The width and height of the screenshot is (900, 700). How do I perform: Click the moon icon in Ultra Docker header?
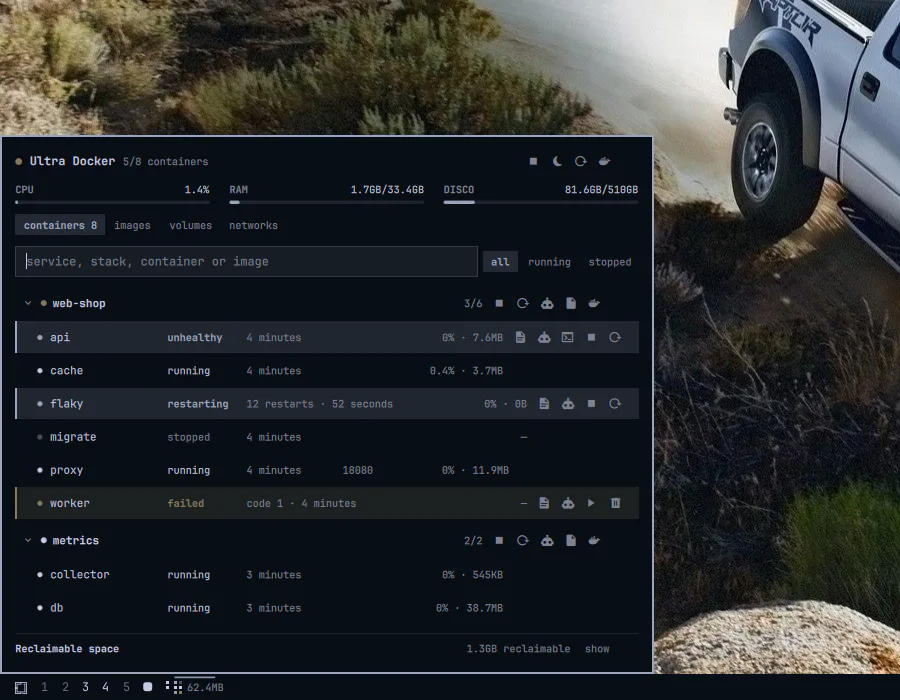coord(557,161)
